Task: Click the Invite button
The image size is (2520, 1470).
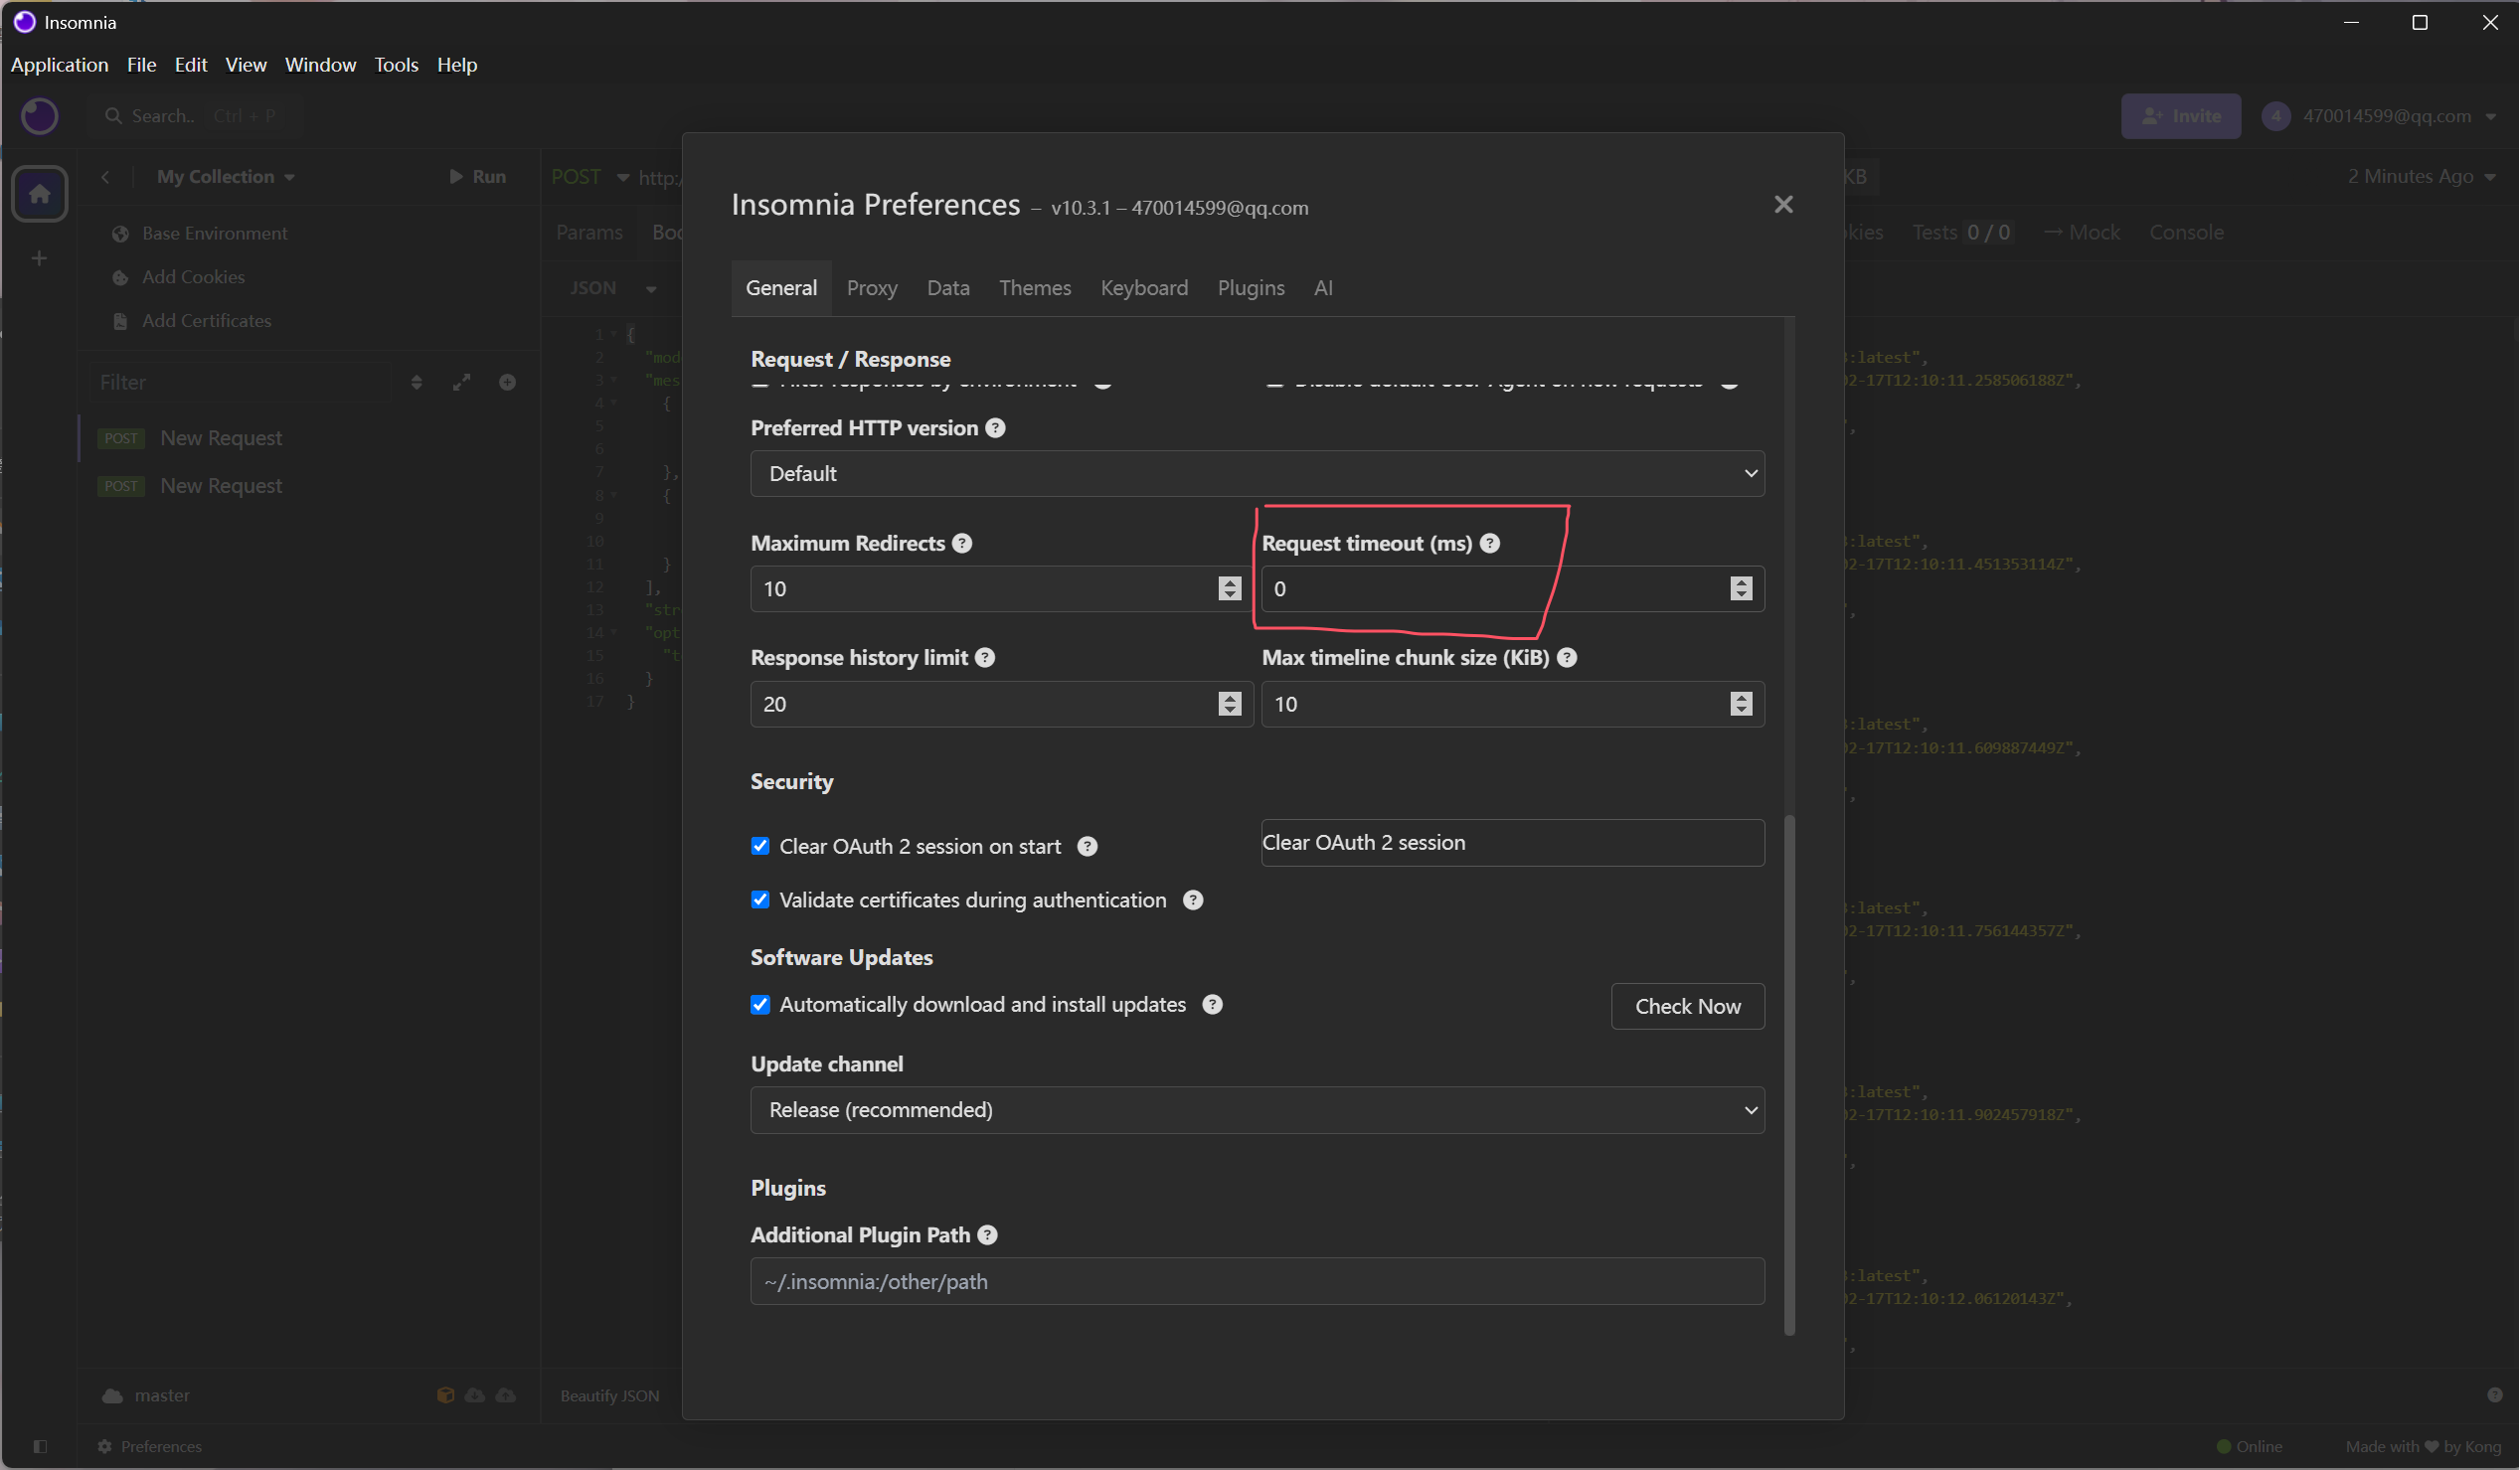Action: click(x=2181, y=116)
